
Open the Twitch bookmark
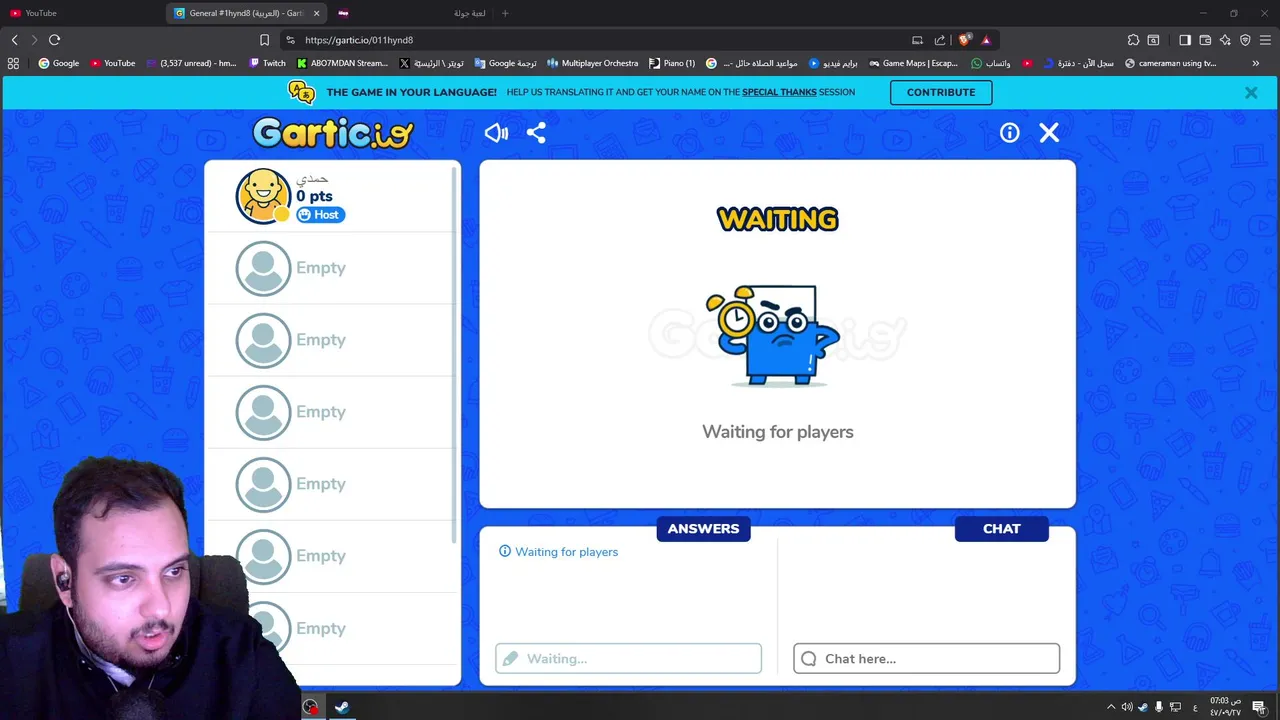coord(267,63)
